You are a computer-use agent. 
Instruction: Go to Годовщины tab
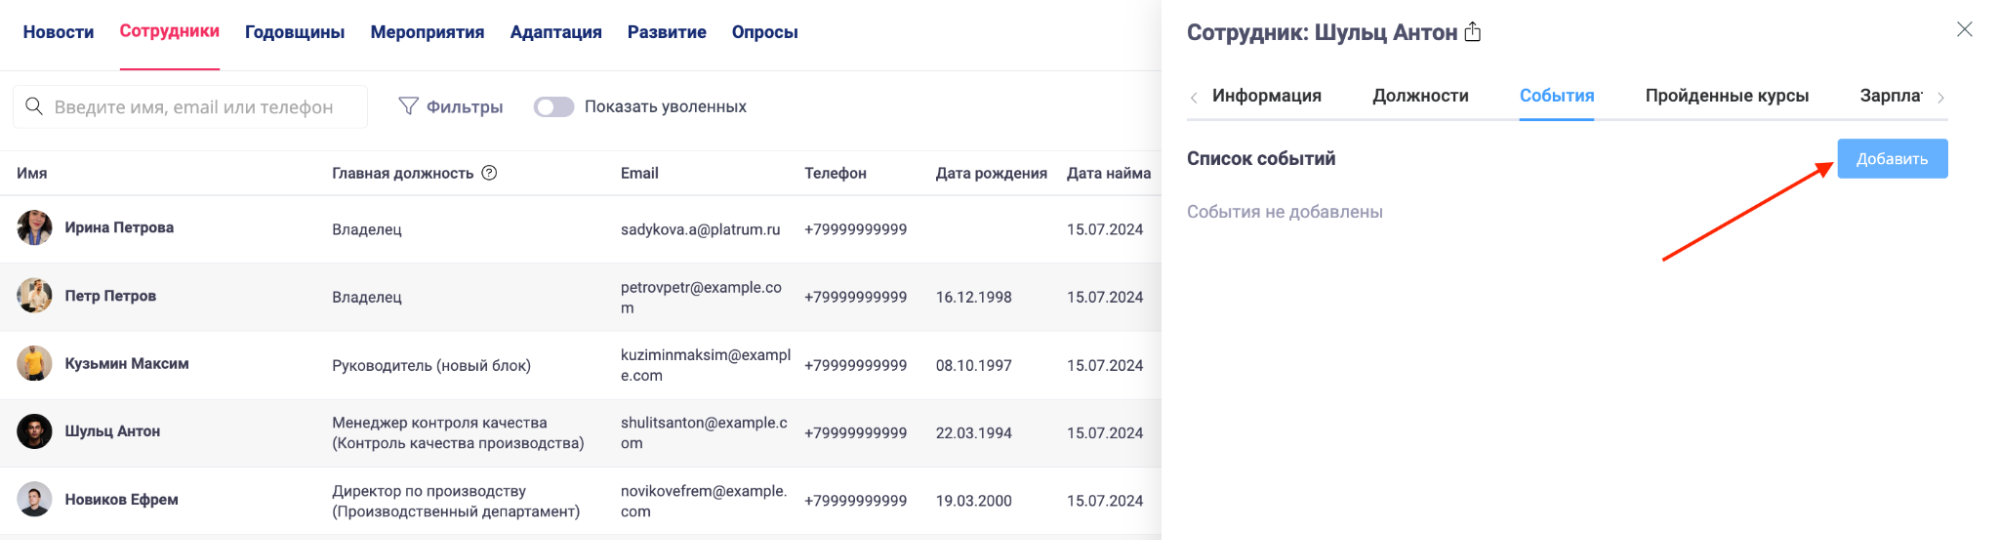click(x=295, y=32)
